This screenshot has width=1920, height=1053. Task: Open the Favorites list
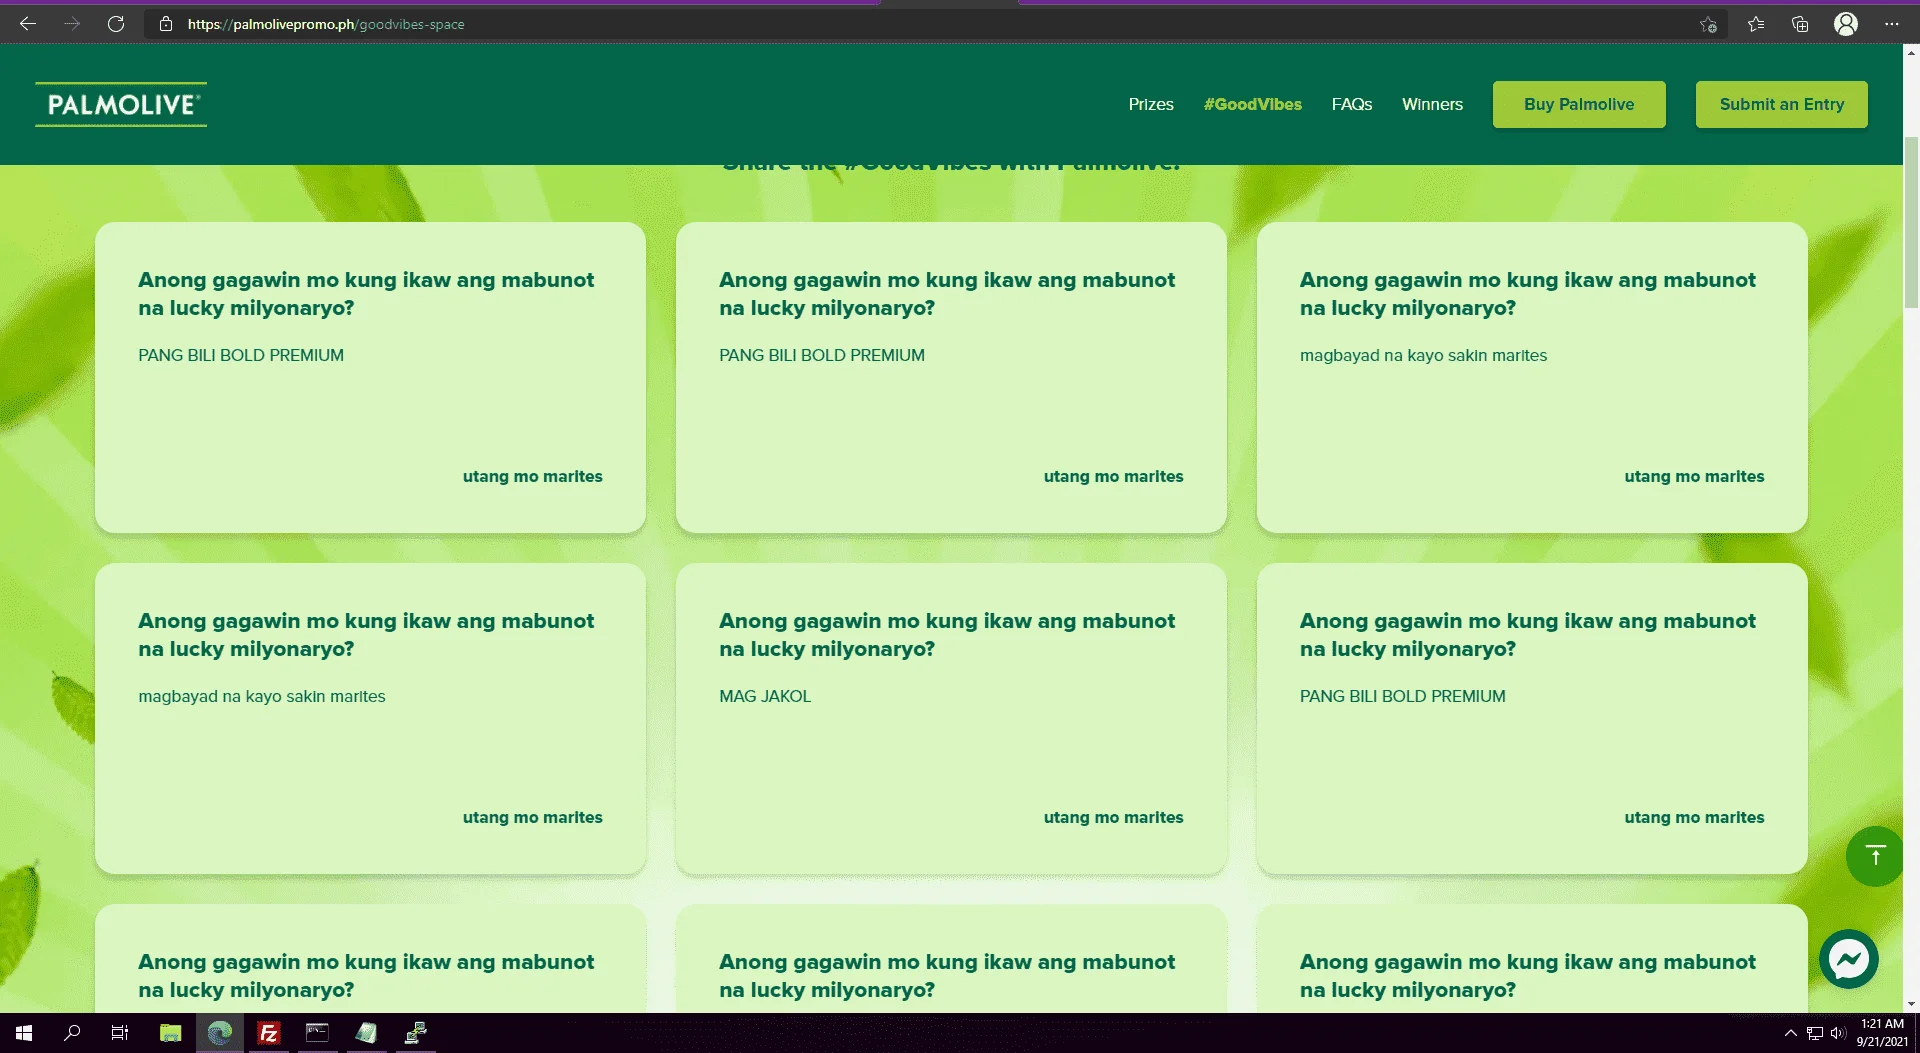(x=1756, y=24)
